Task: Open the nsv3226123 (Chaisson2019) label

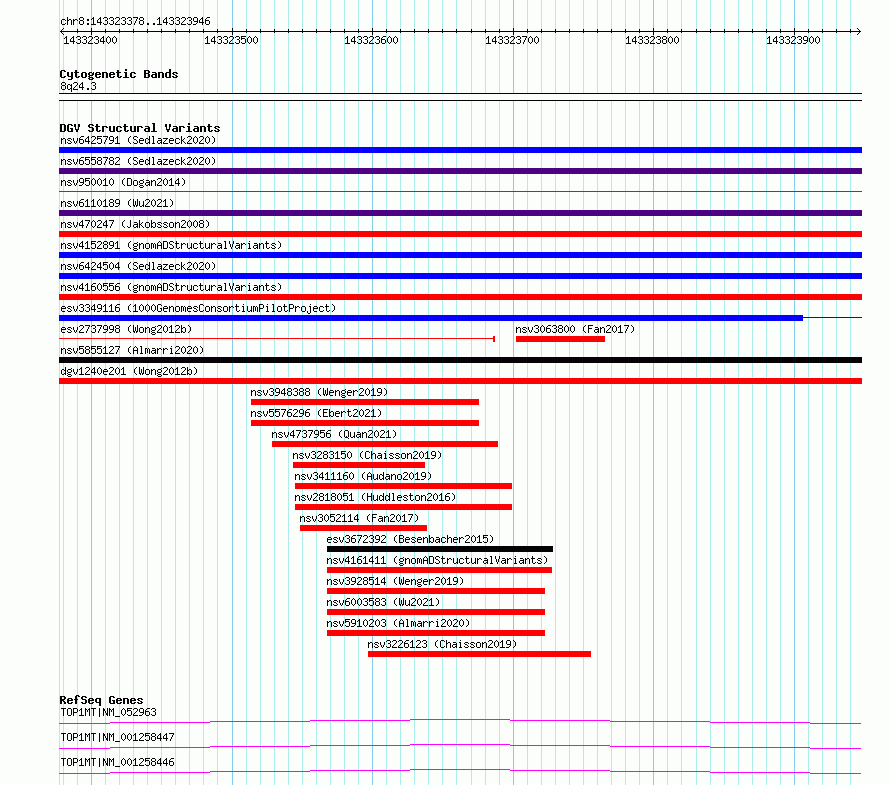Action: (442, 644)
